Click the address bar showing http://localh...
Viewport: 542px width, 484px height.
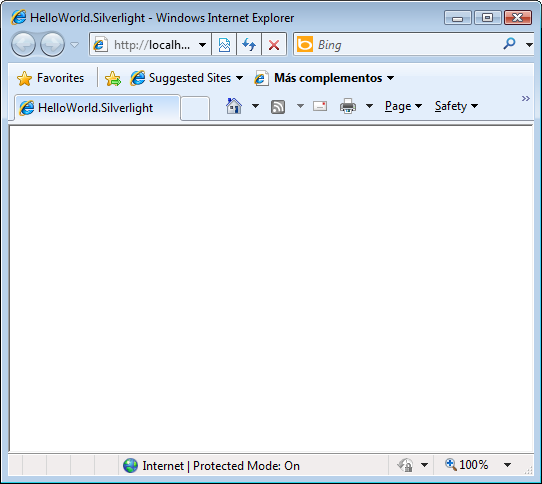(x=150, y=45)
